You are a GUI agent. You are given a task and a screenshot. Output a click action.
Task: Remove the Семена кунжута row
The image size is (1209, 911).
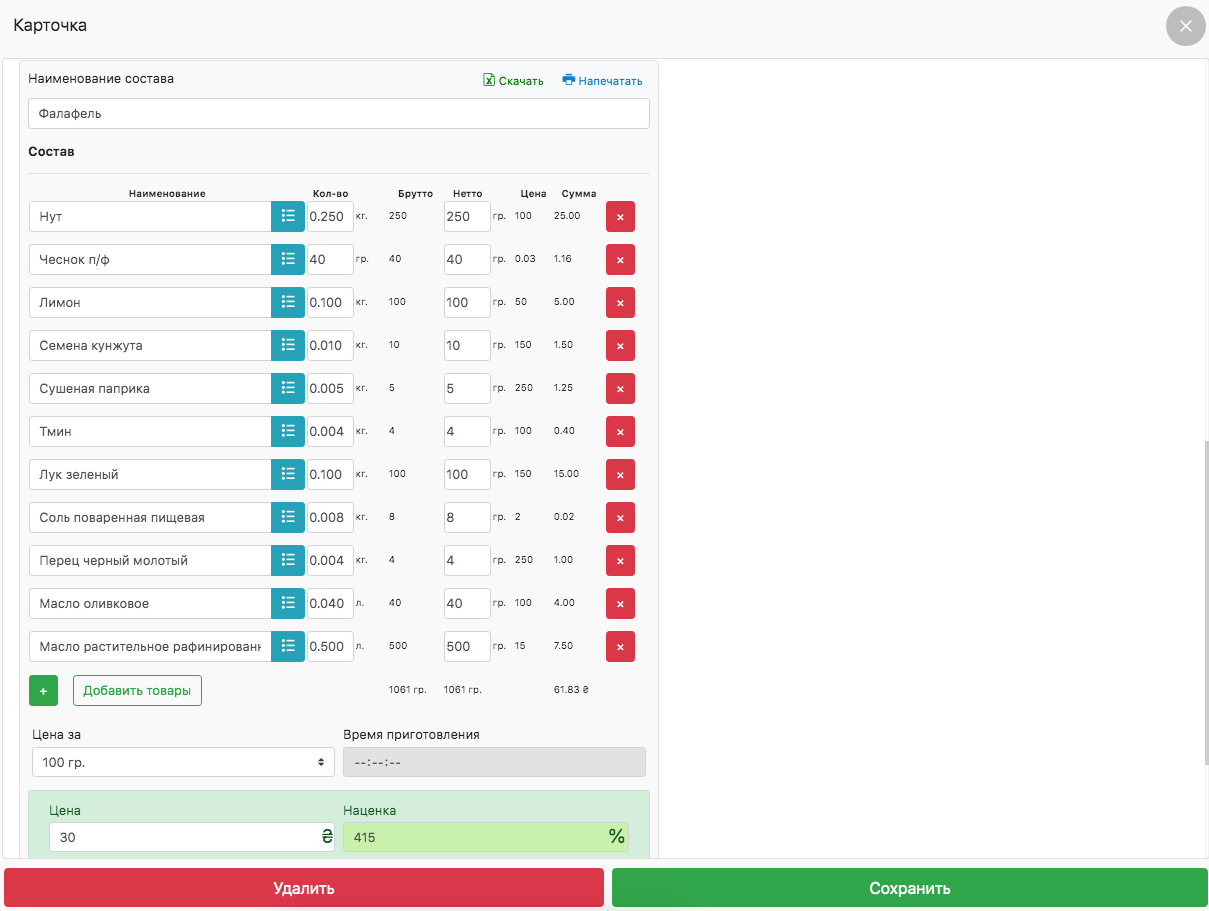(620, 346)
